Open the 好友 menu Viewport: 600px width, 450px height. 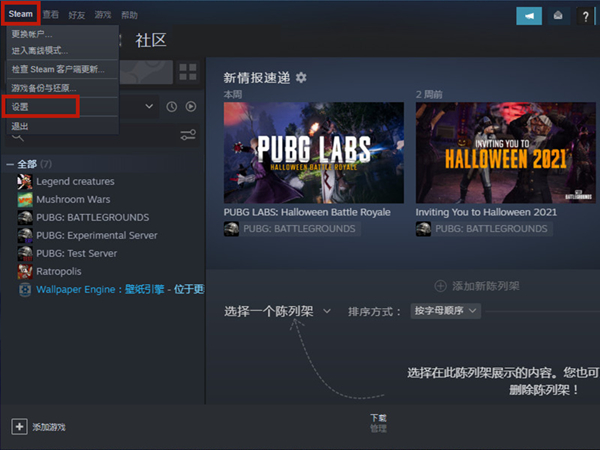pyautogui.click(x=77, y=15)
